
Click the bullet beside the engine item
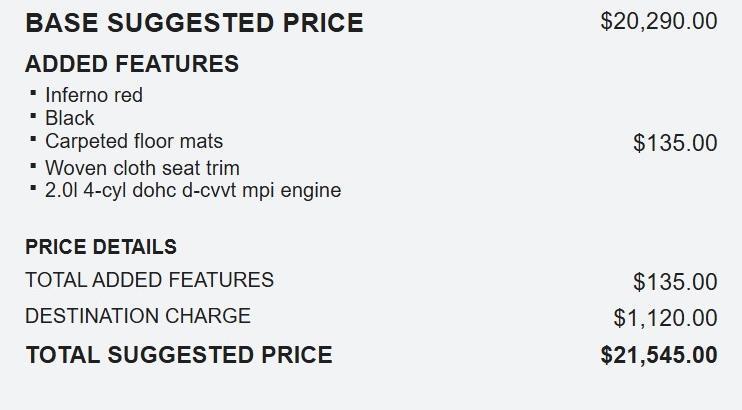(33, 187)
